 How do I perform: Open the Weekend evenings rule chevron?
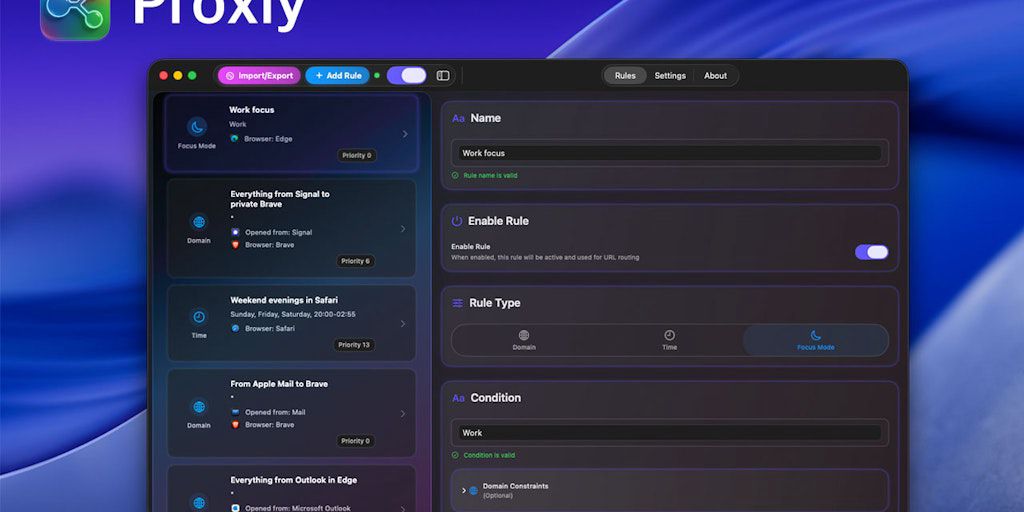click(x=403, y=323)
